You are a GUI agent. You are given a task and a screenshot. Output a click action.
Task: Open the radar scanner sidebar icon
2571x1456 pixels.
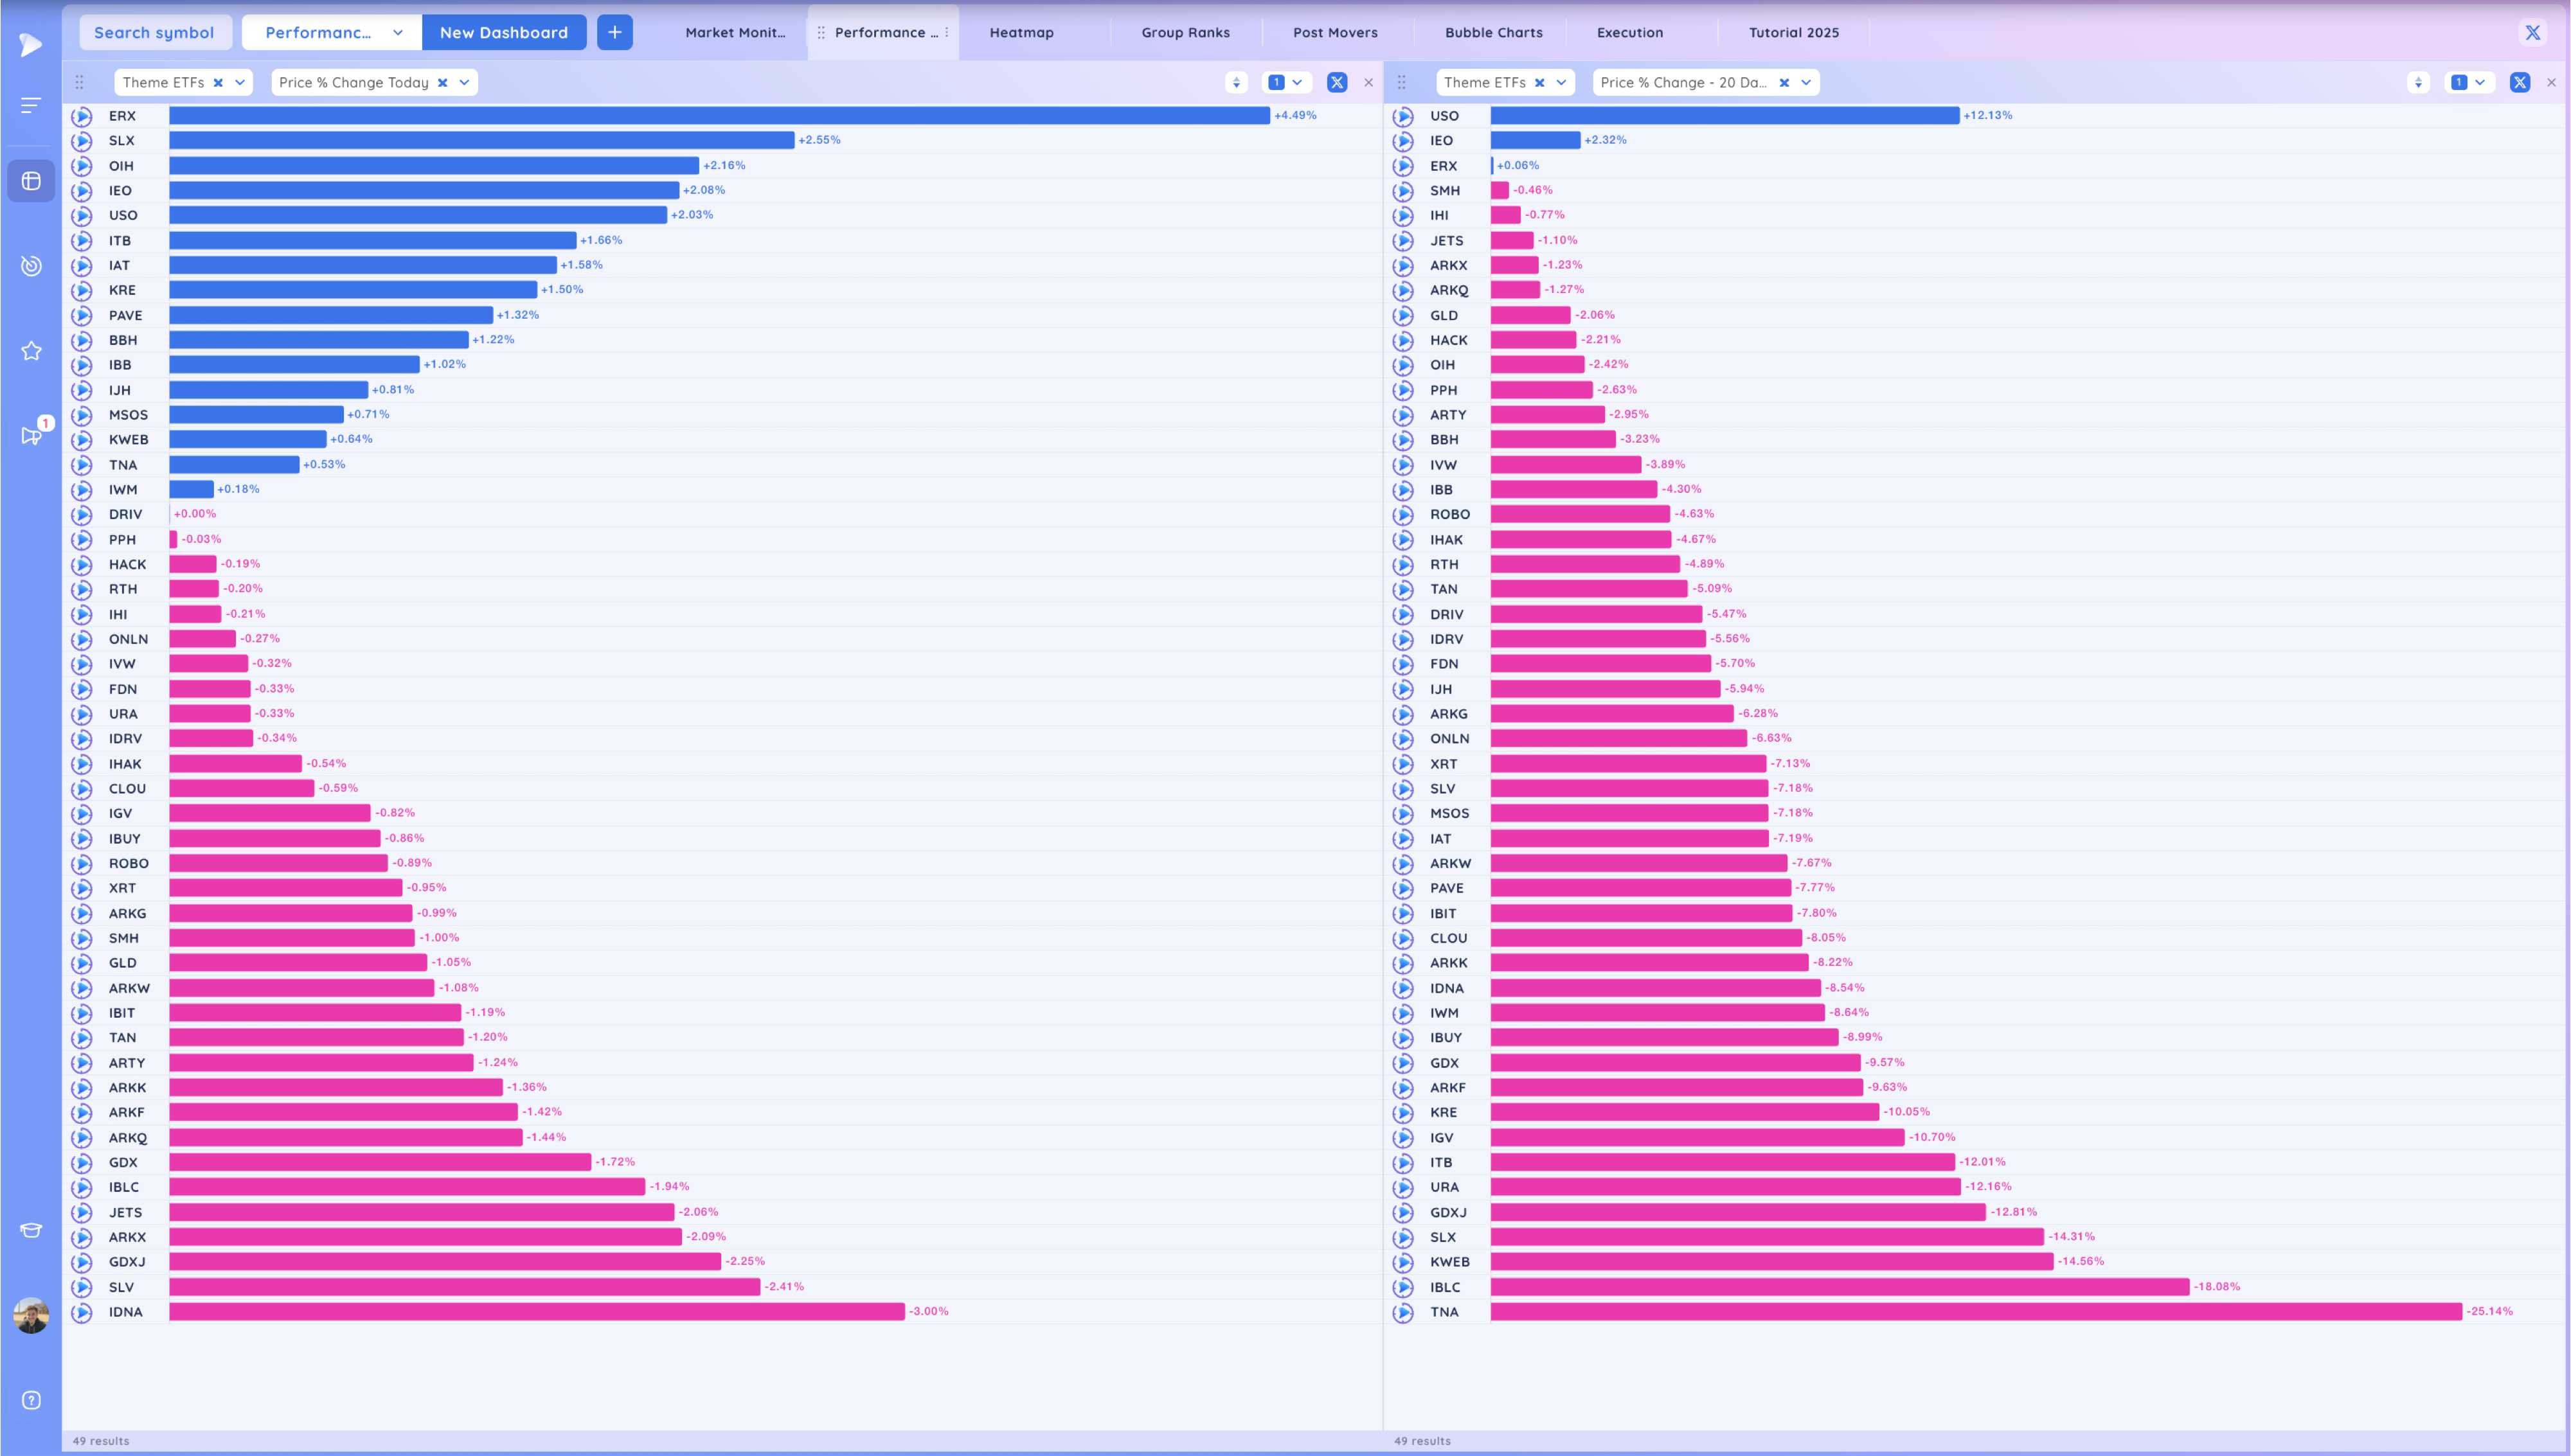pos(31,265)
